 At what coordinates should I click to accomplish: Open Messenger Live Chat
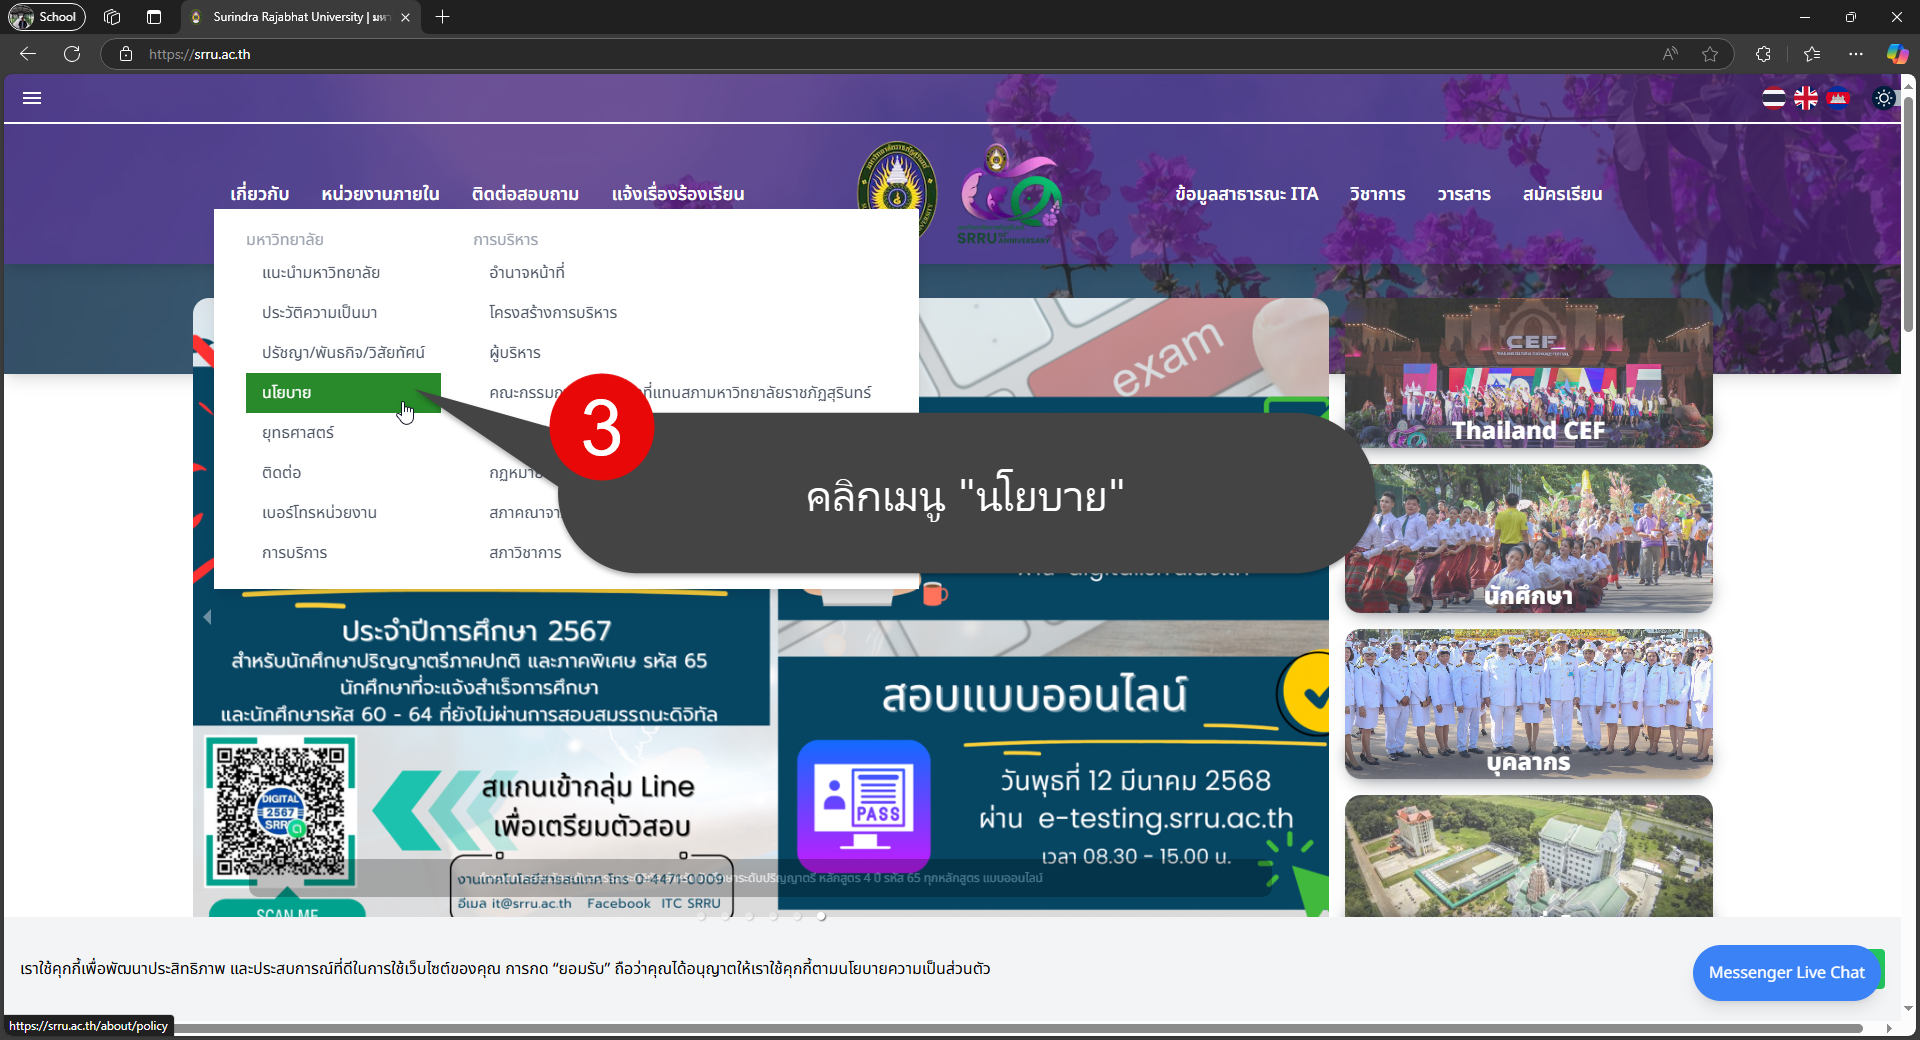[x=1787, y=972]
